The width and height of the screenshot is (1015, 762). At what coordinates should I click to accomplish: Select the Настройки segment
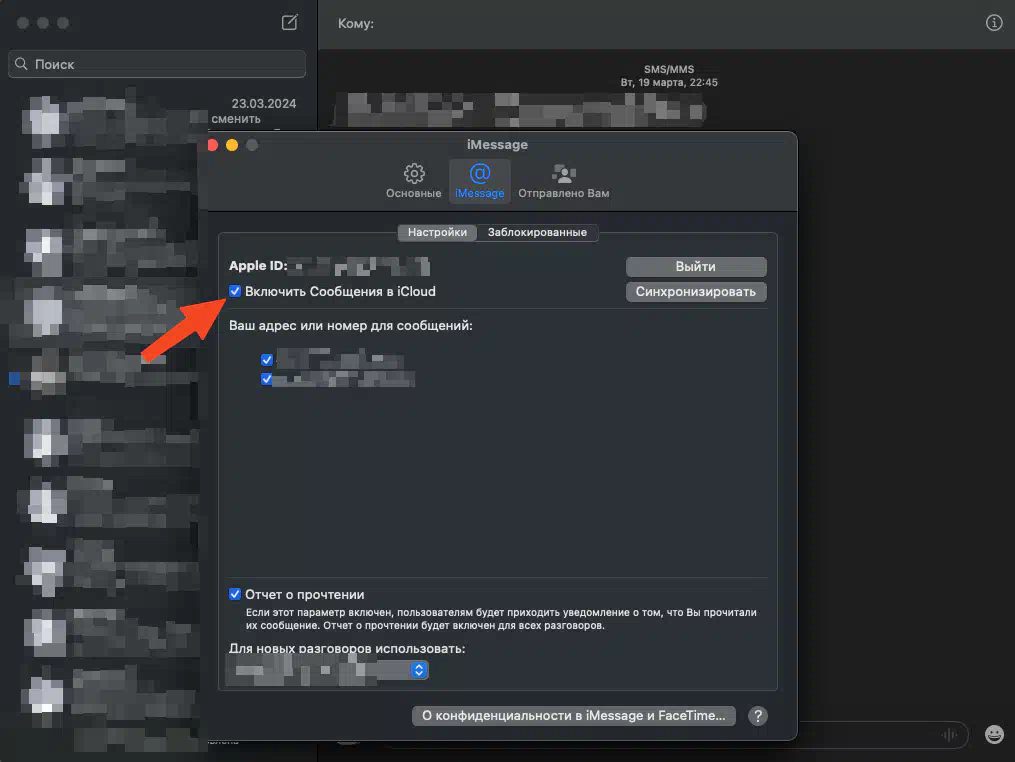click(x=437, y=232)
